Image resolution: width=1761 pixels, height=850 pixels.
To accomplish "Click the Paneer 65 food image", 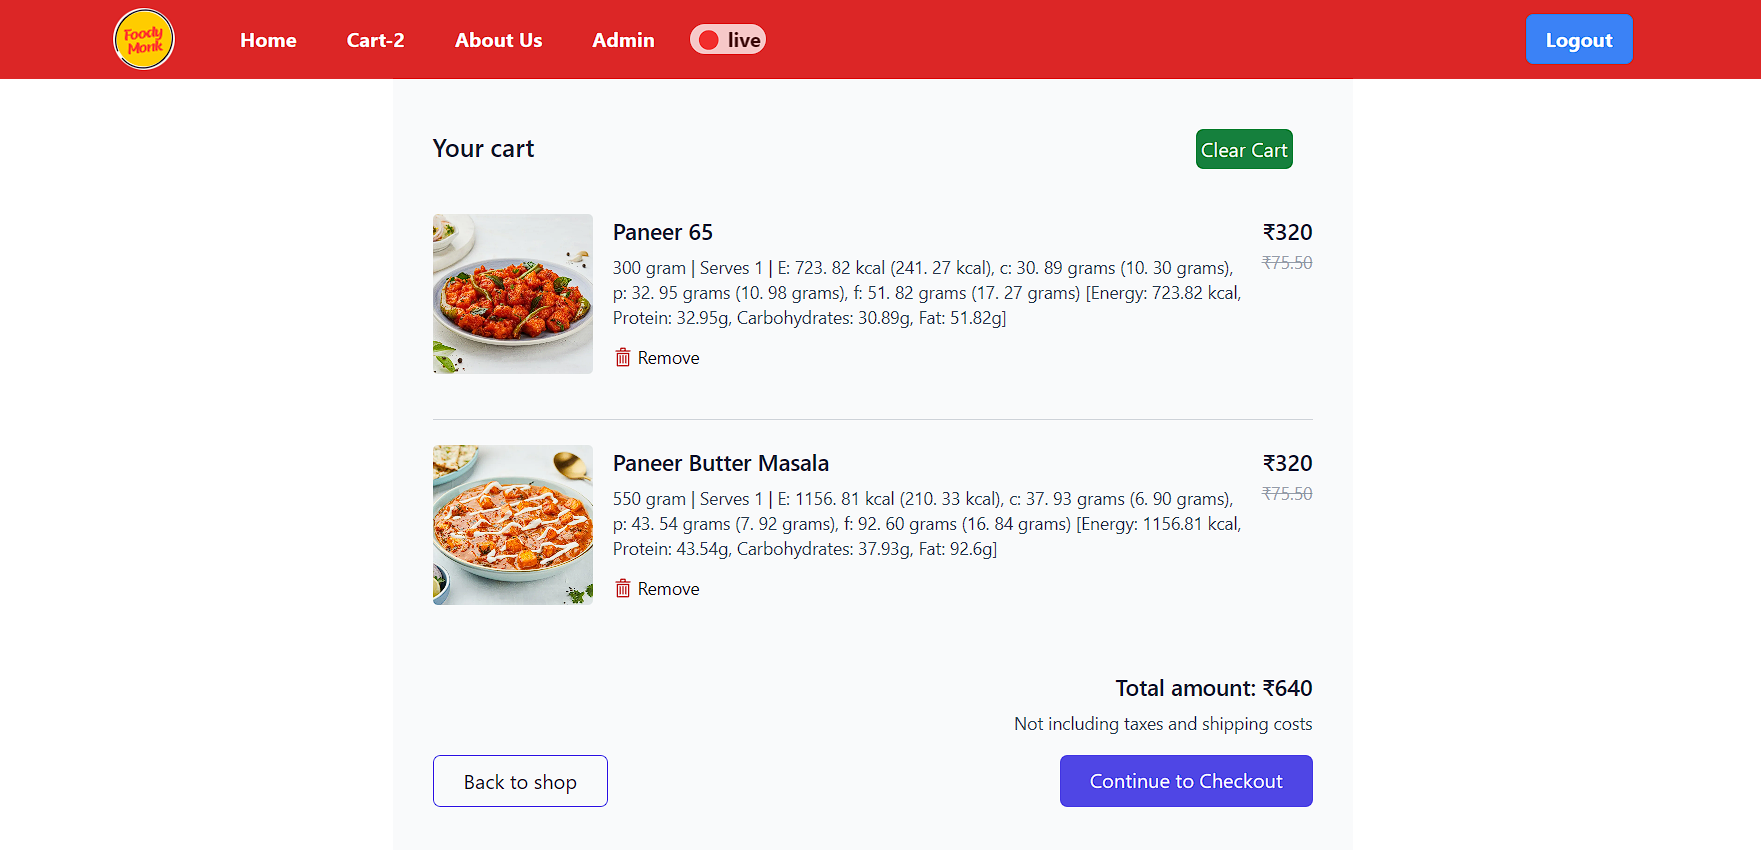I will pyautogui.click(x=512, y=293).
